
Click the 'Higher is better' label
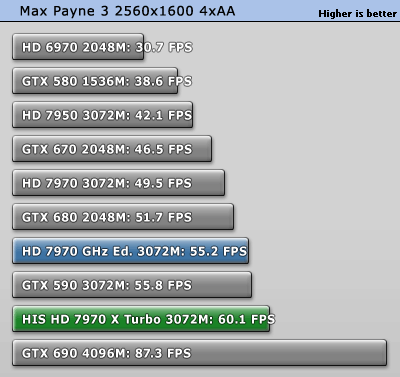[357, 14]
